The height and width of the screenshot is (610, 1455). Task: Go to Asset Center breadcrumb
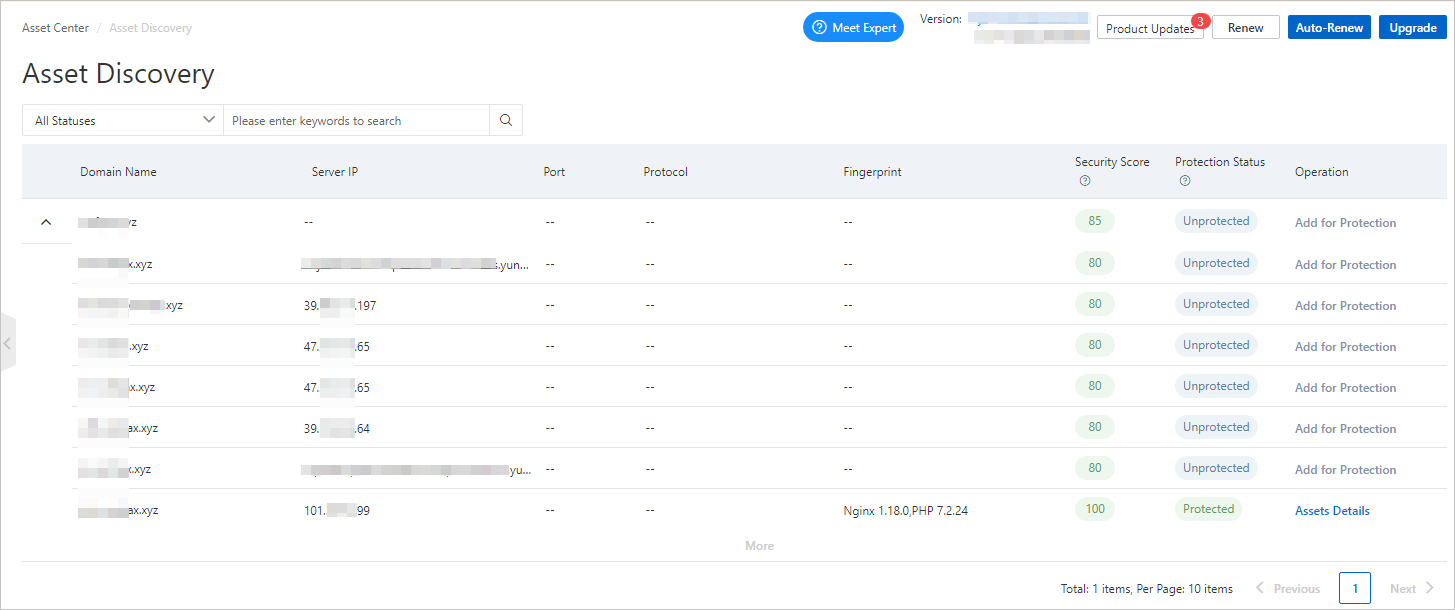click(55, 28)
